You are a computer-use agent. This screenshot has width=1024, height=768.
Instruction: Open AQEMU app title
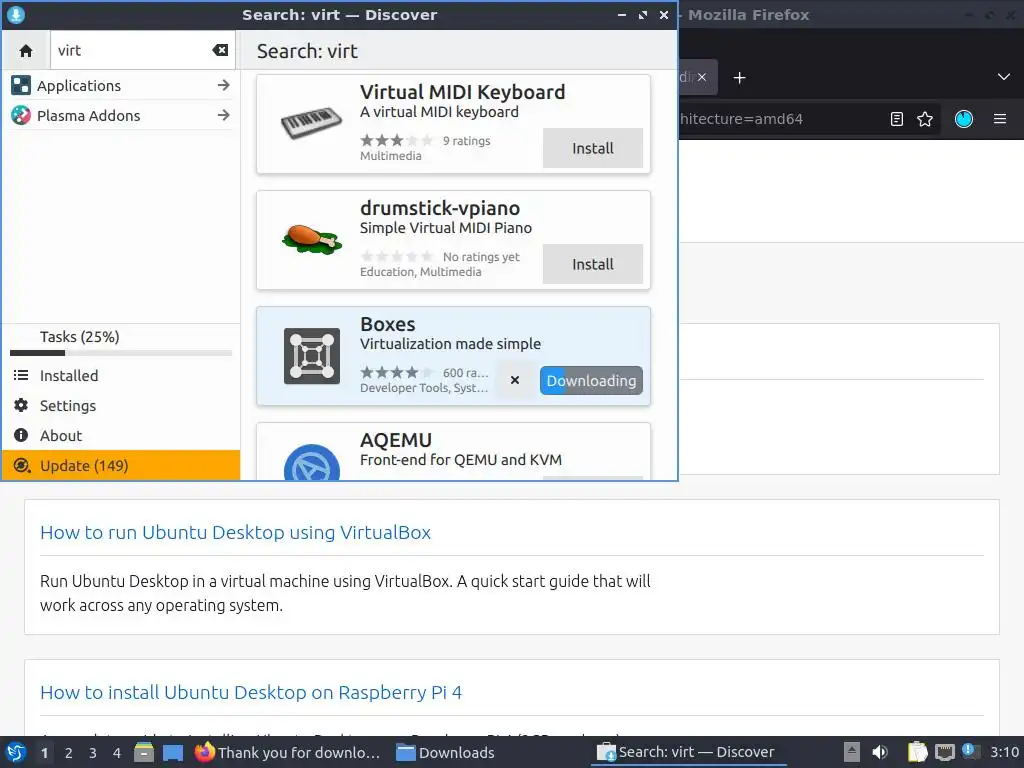click(x=396, y=440)
